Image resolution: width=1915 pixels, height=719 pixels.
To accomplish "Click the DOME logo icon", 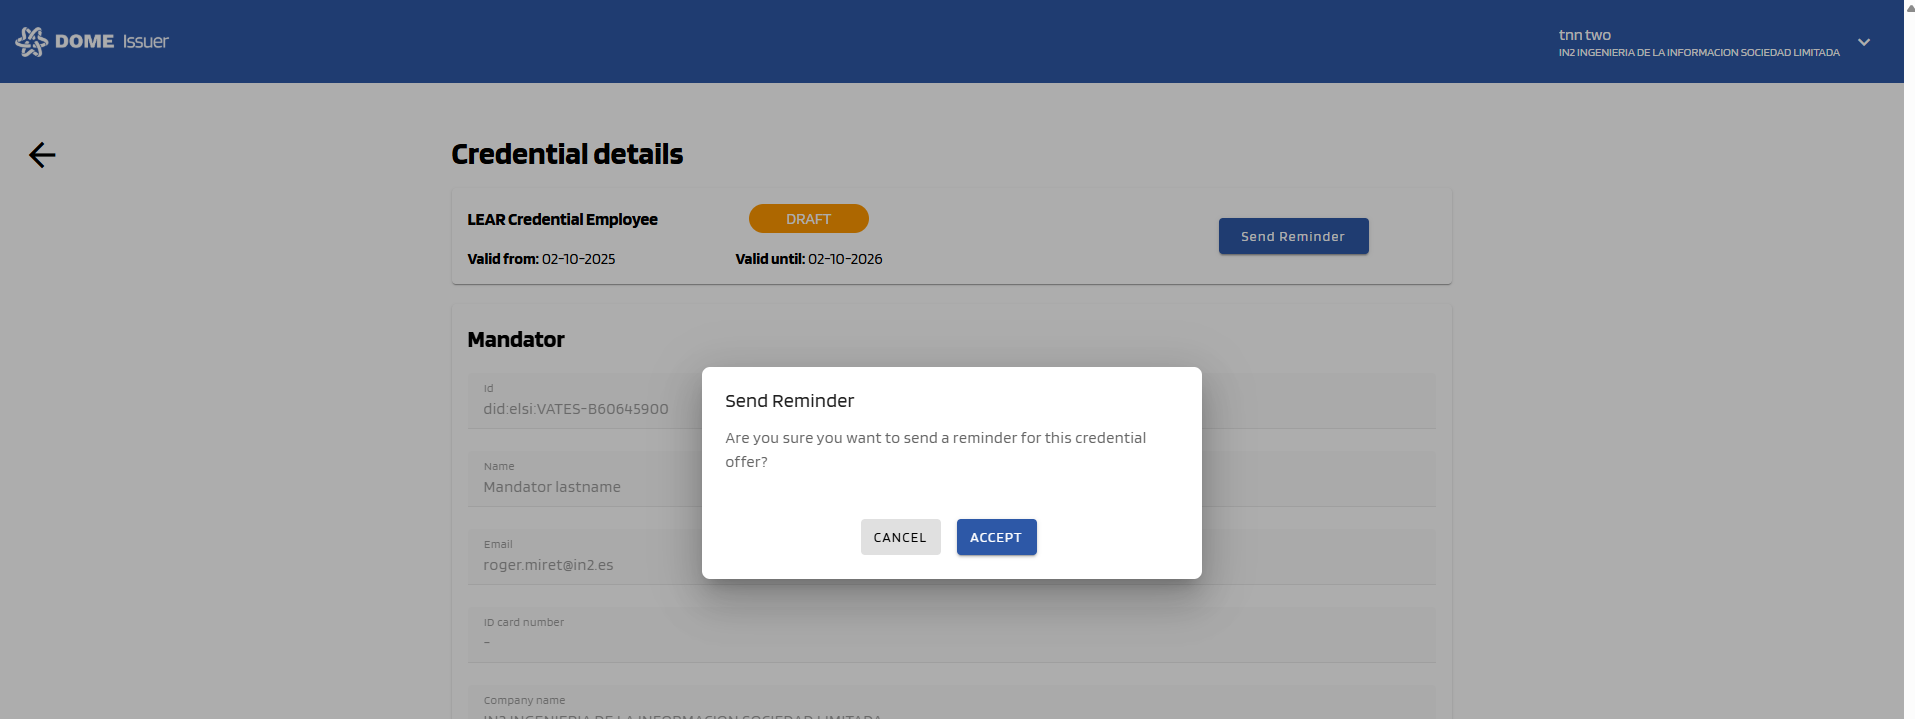I will (x=31, y=41).
